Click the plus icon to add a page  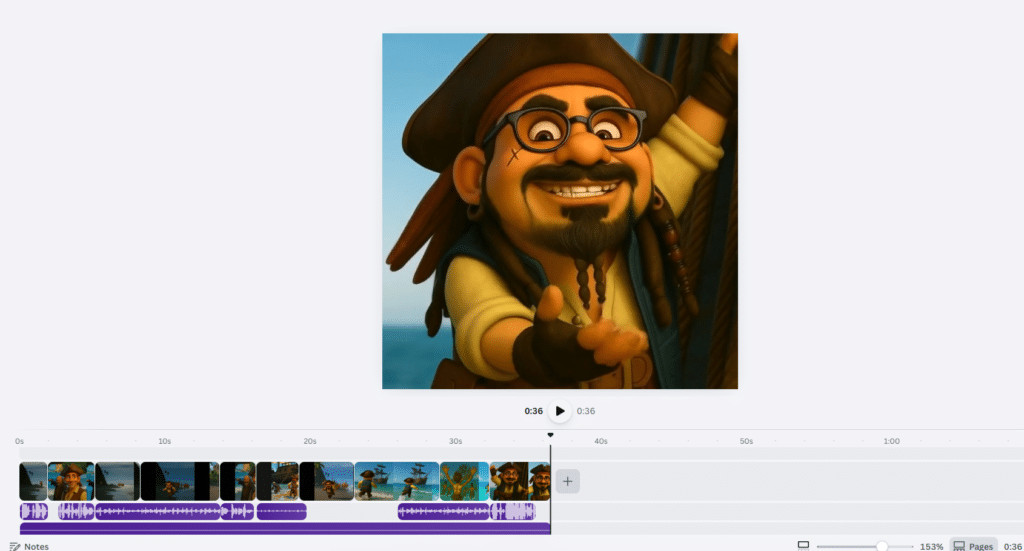(567, 481)
